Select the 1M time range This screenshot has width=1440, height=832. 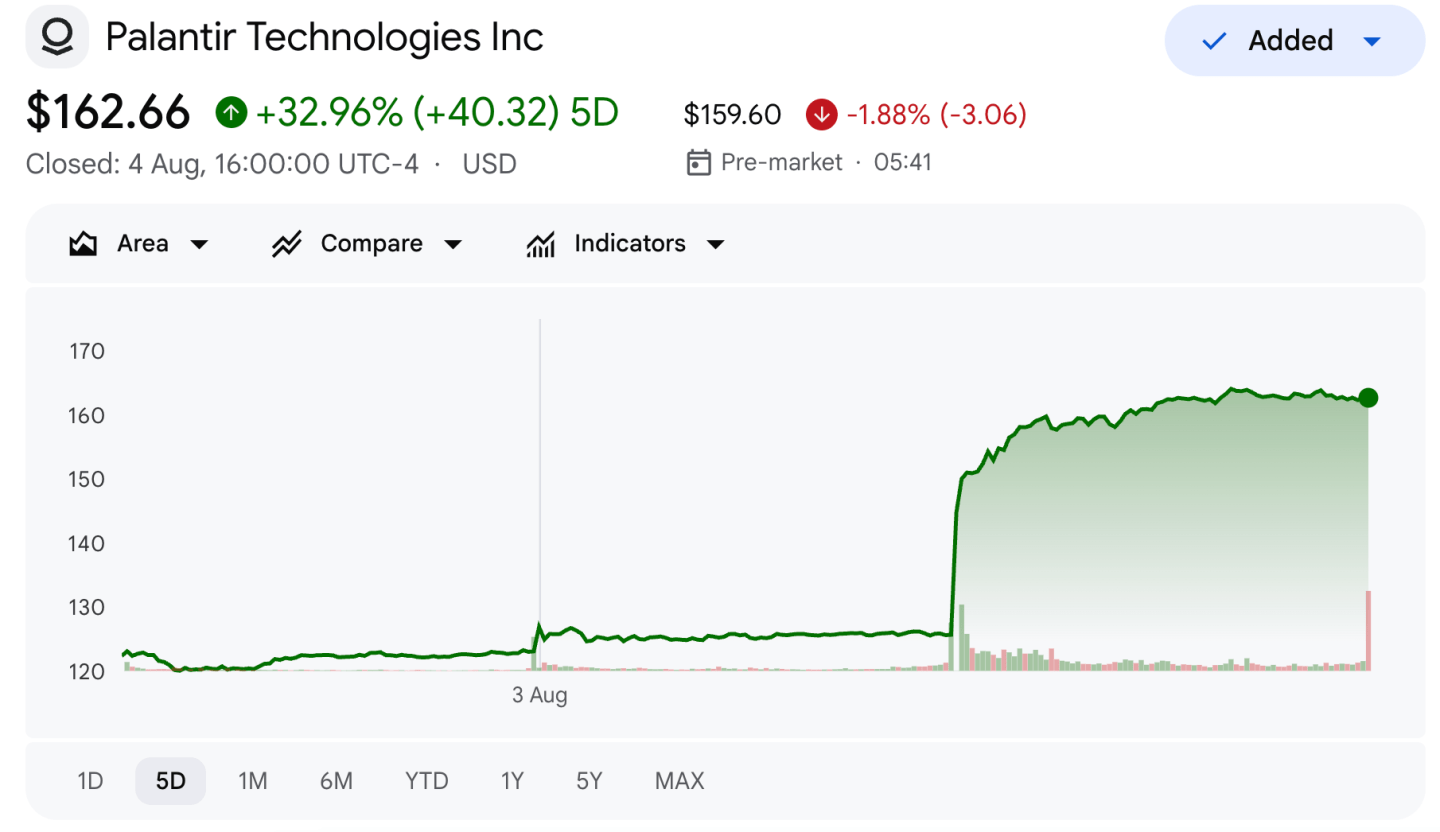[253, 781]
